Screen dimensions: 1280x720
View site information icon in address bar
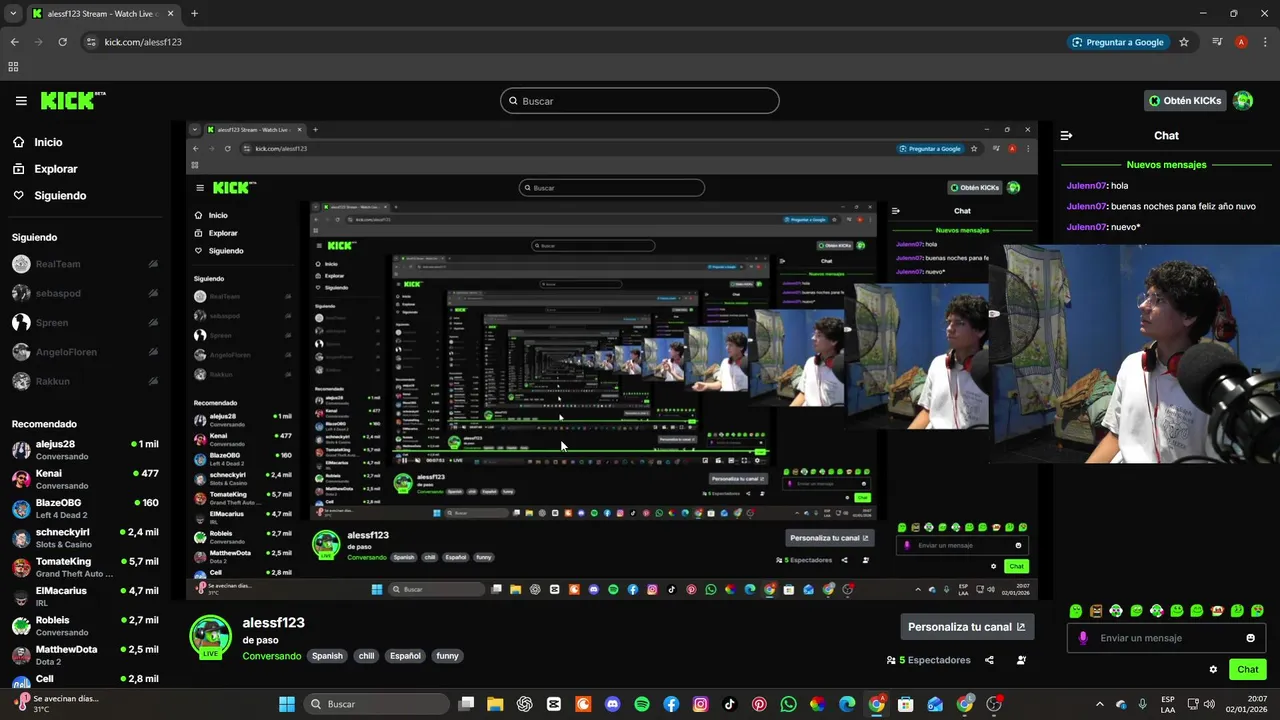coord(91,42)
